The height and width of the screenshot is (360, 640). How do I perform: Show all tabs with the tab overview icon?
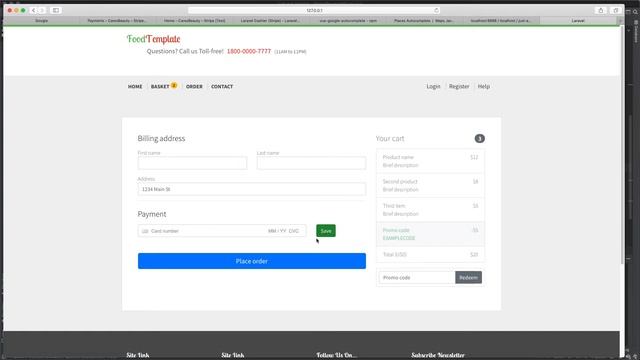616,10
